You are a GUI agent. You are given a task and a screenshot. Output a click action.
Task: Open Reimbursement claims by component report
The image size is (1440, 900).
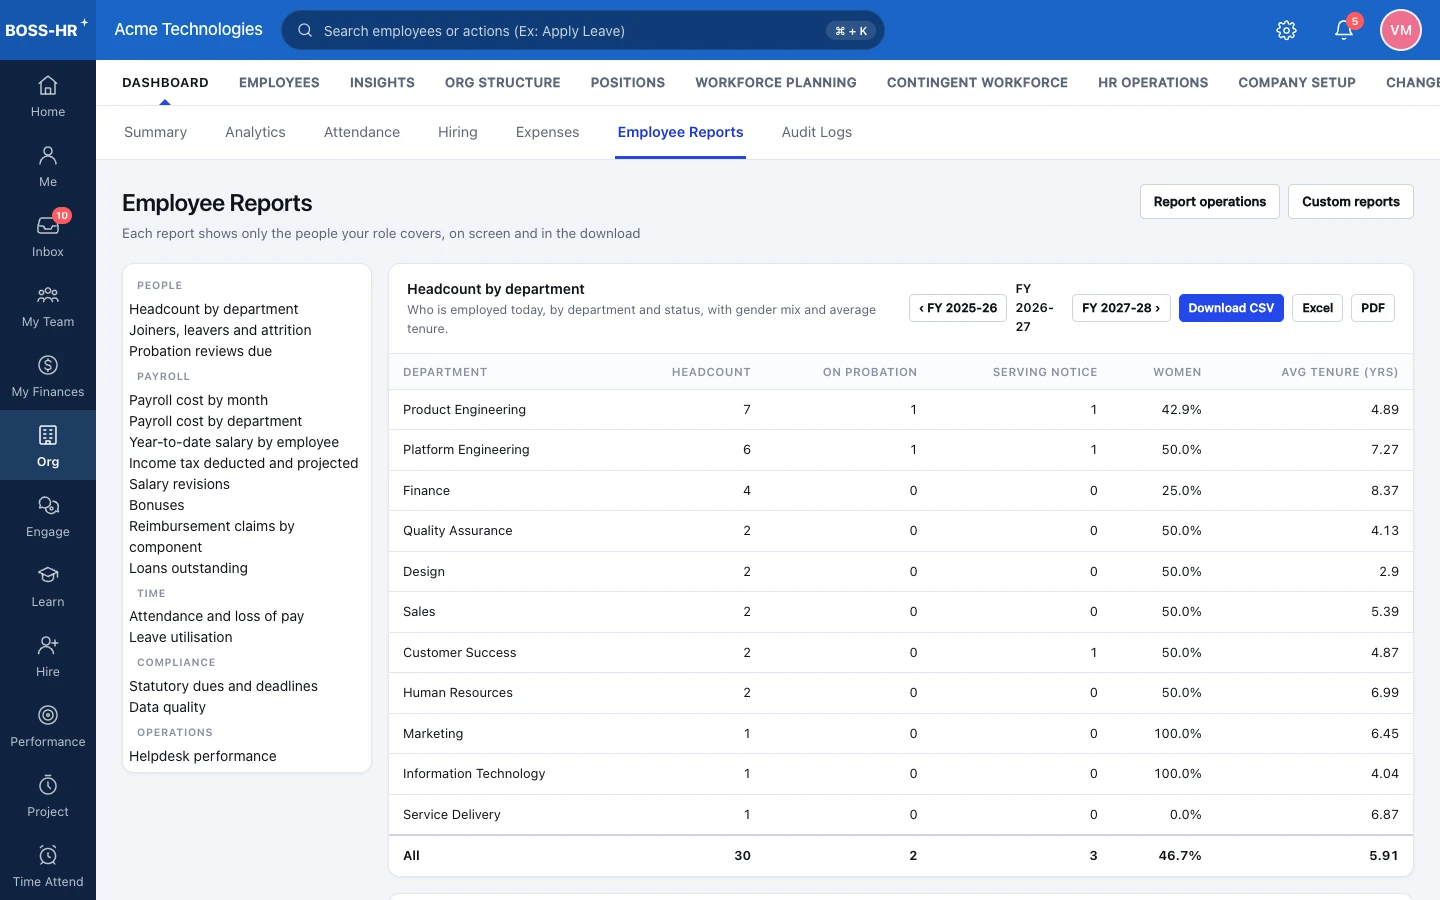tap(211, 537)
